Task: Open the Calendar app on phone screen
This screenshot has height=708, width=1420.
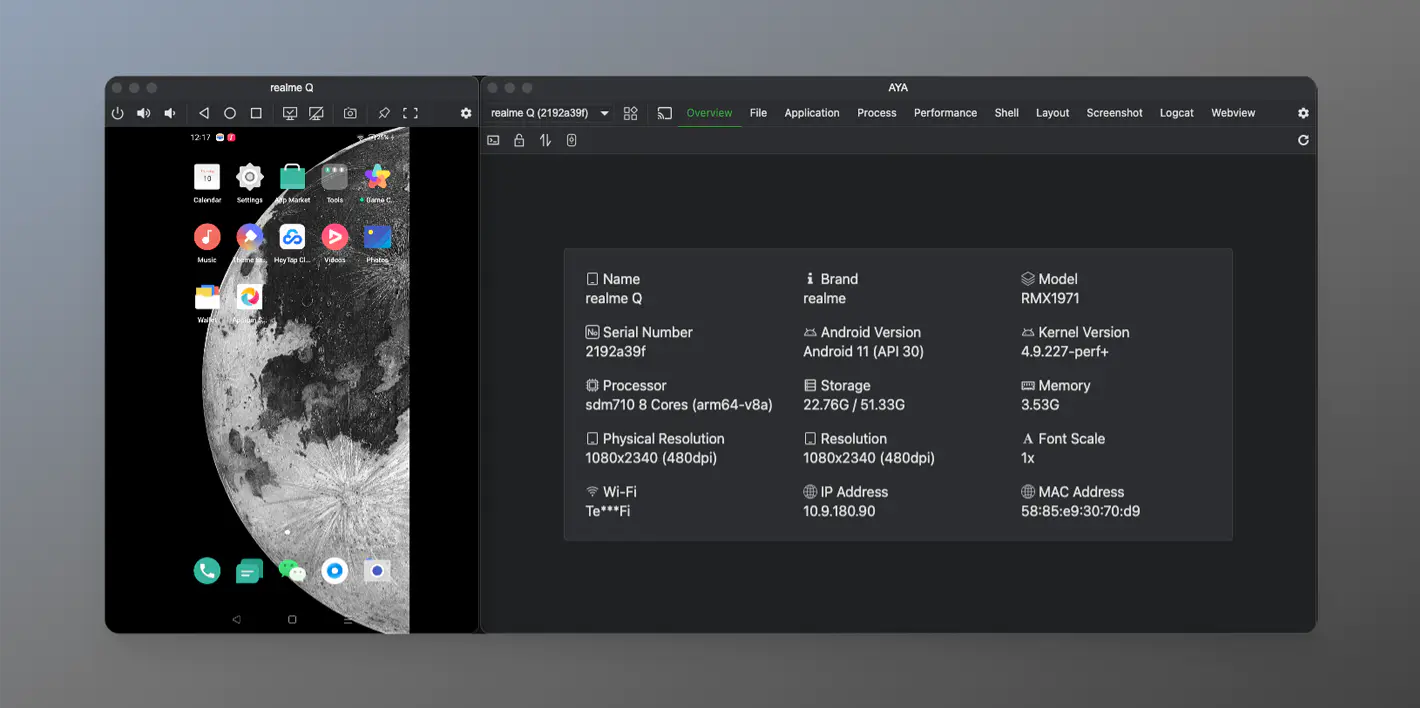Action: [x=207, y=182]
